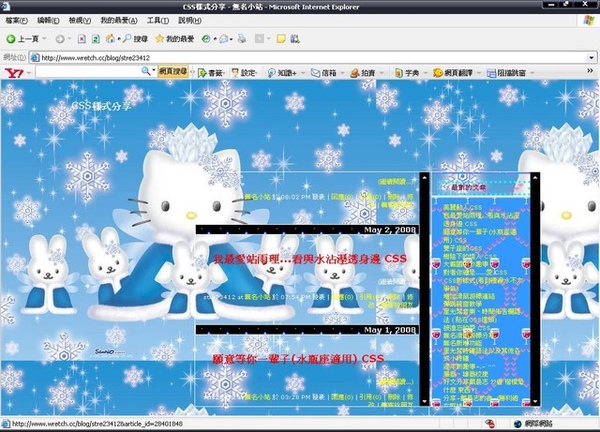Screen dimensions: 600x432
Task: Open the Back button history dropdown arrow
Action: pyautogui.click(x=44, y=39)
